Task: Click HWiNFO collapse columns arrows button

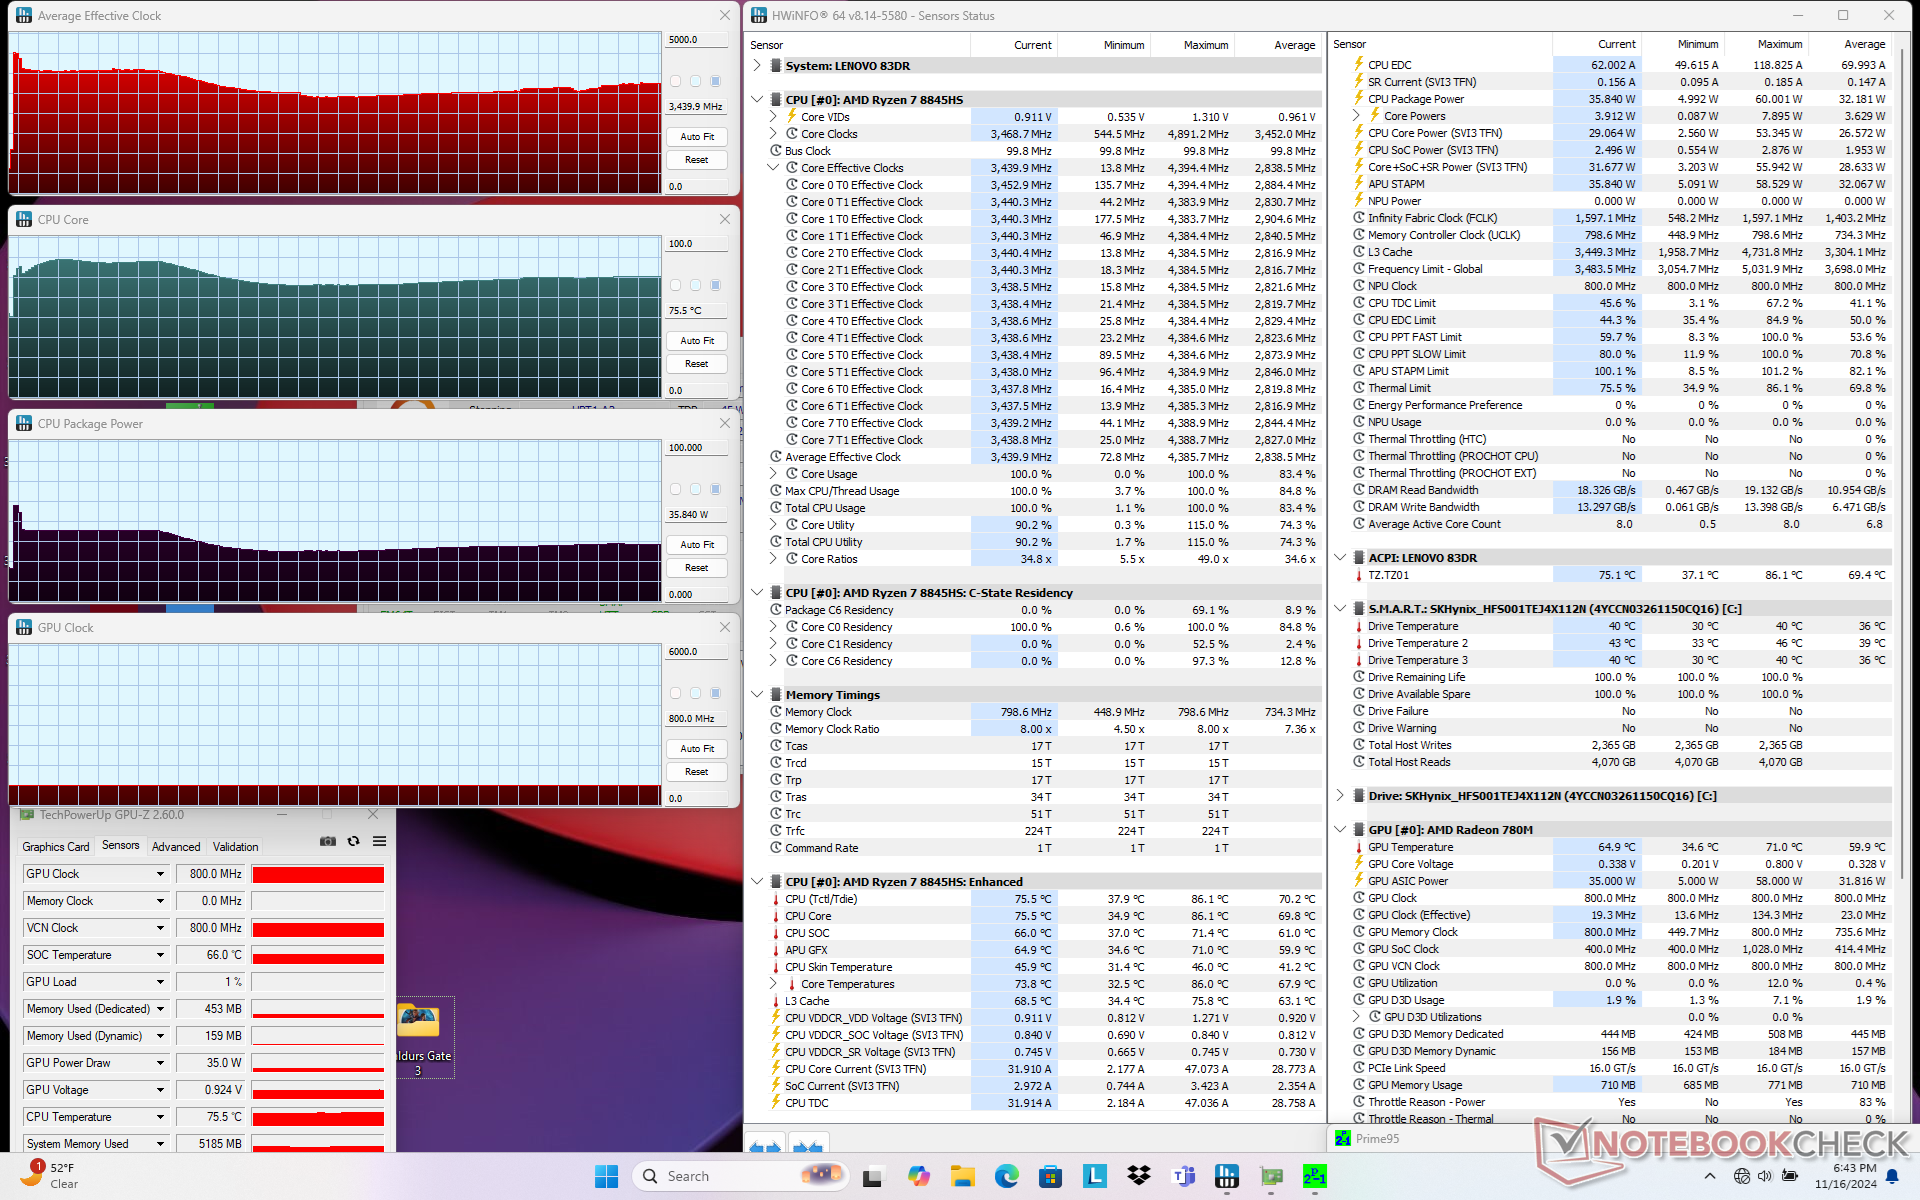Action: (808, 1146)
